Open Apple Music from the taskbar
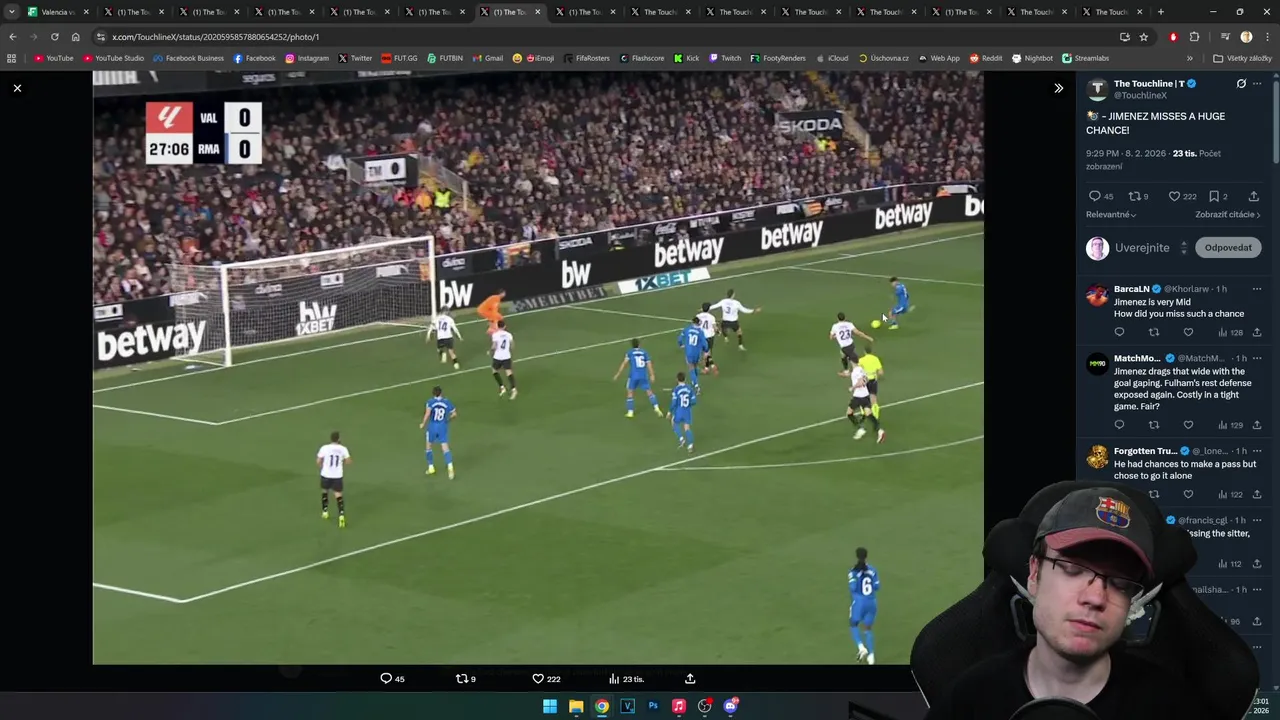Screen dimensions: 1280x720 coord(679,706)
